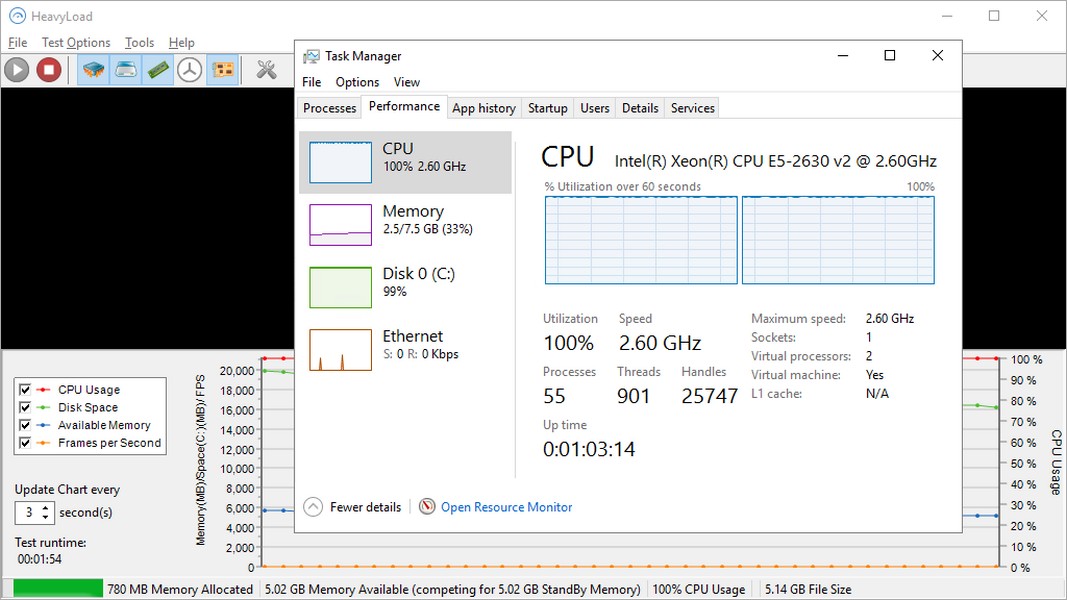The width and height of the screenshot is (1067, 600).
Task: Open Test Options menu in HeavyLoad
Action: point(76,42)
